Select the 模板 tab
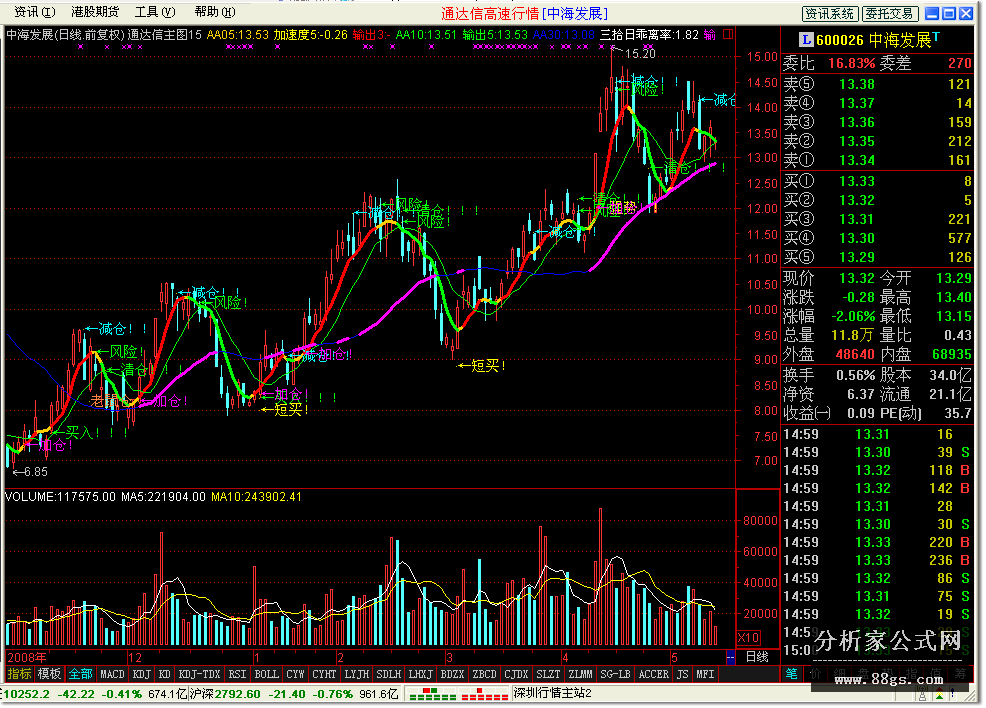The width and height of the screenshot is (986, 708). [49, 674]
